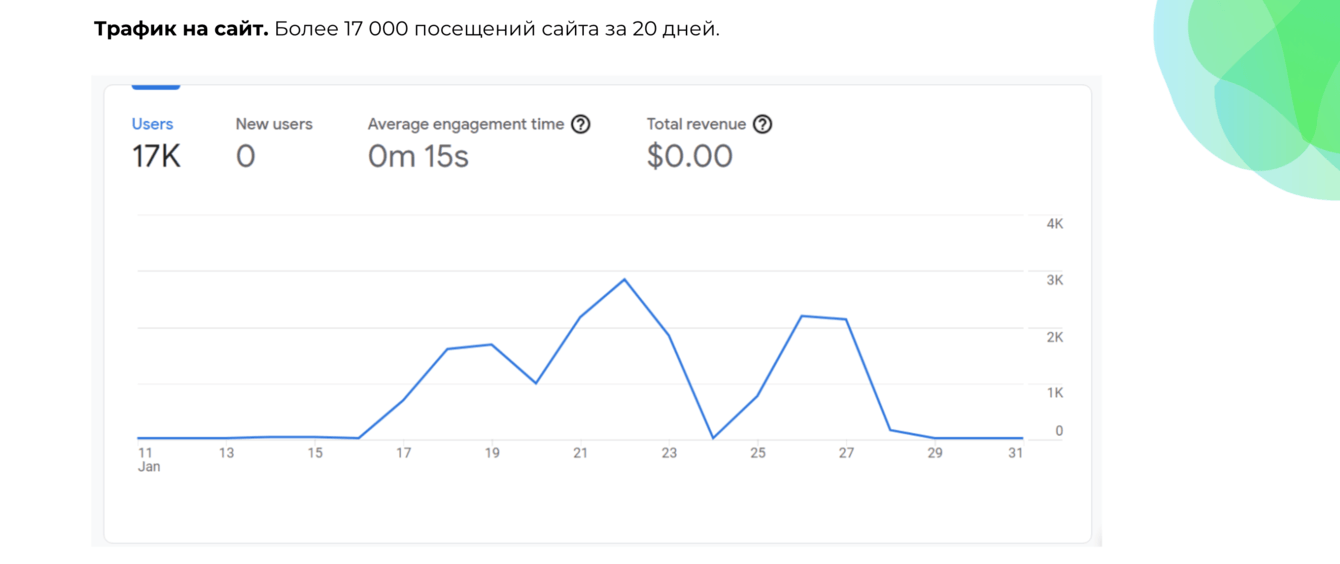
Task: Click the chart dip on January 24
Action: [x=713, y=438]
